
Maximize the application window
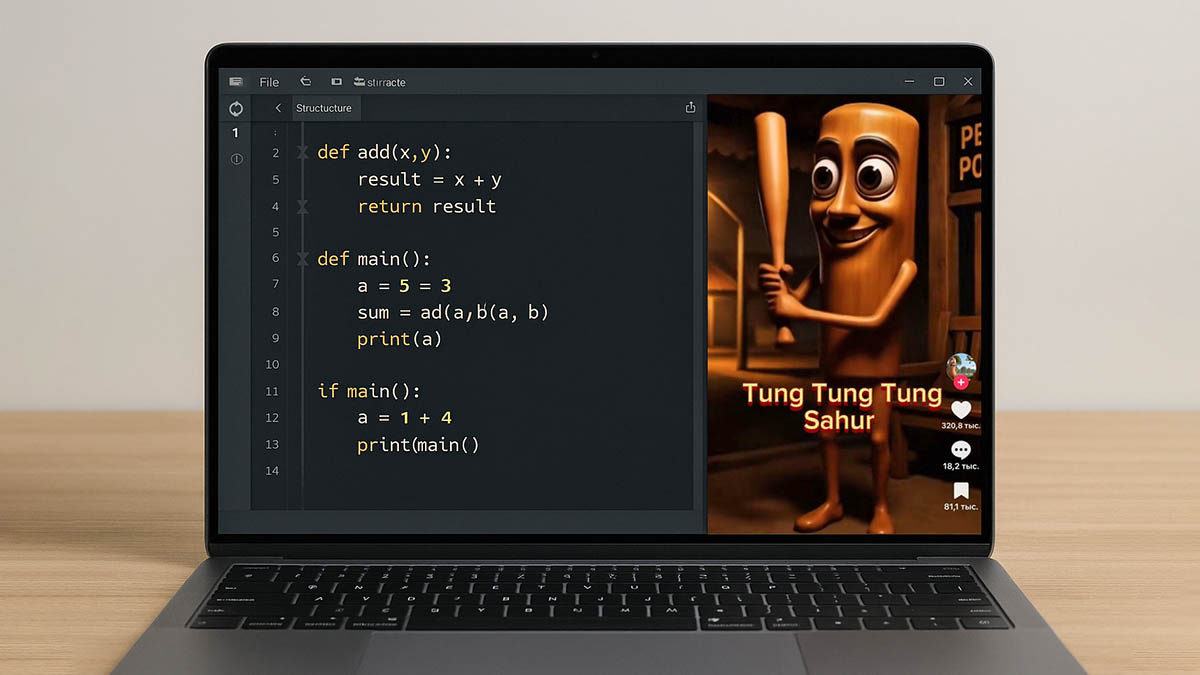click(x=939, y=82)
